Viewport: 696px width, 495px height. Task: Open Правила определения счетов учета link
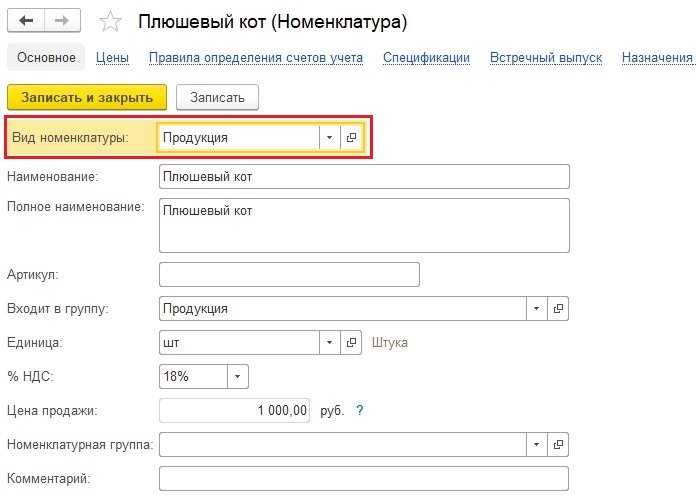click(x=256, y=58)
